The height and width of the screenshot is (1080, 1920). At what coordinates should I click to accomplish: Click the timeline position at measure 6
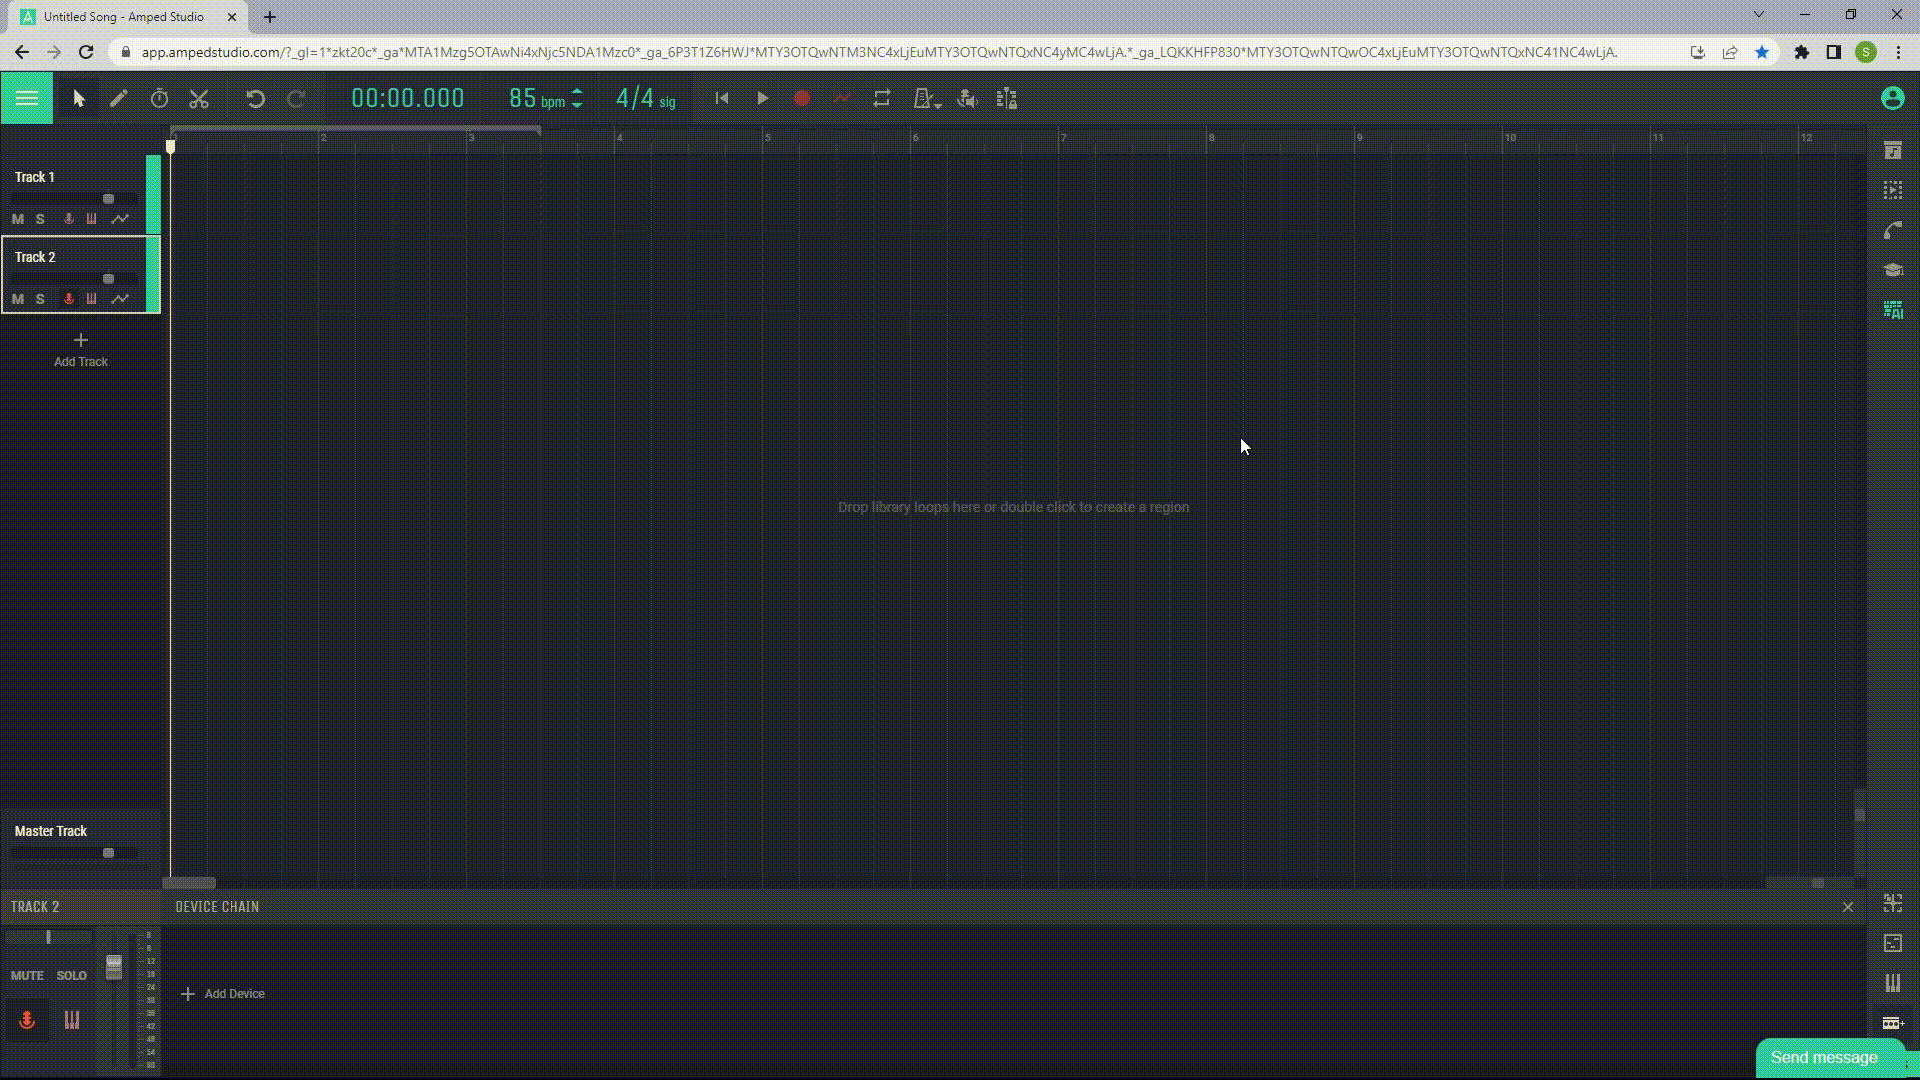click(x=915, y=137)
